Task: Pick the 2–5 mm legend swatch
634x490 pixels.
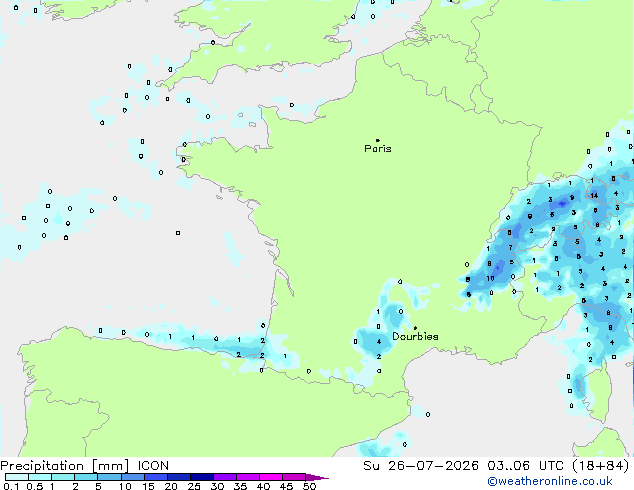Action: click(86, 477)
